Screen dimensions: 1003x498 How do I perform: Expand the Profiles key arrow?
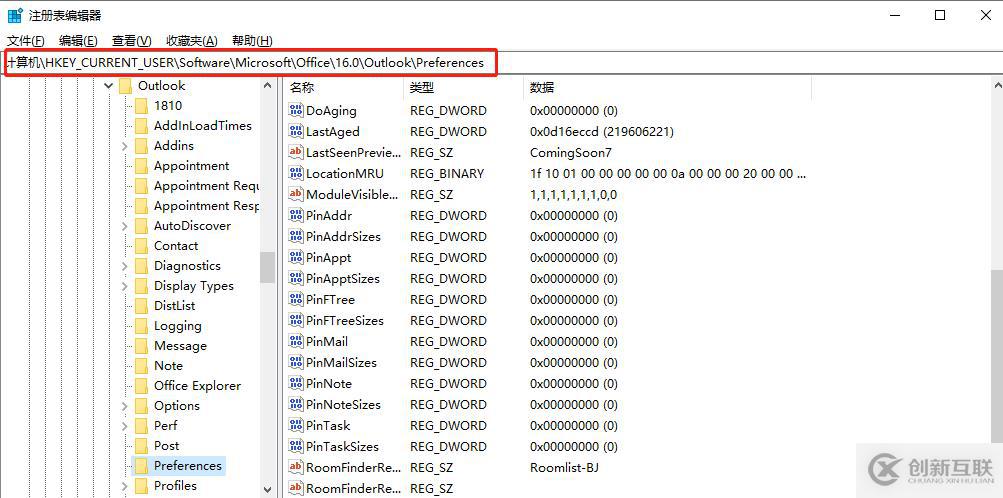124,486
